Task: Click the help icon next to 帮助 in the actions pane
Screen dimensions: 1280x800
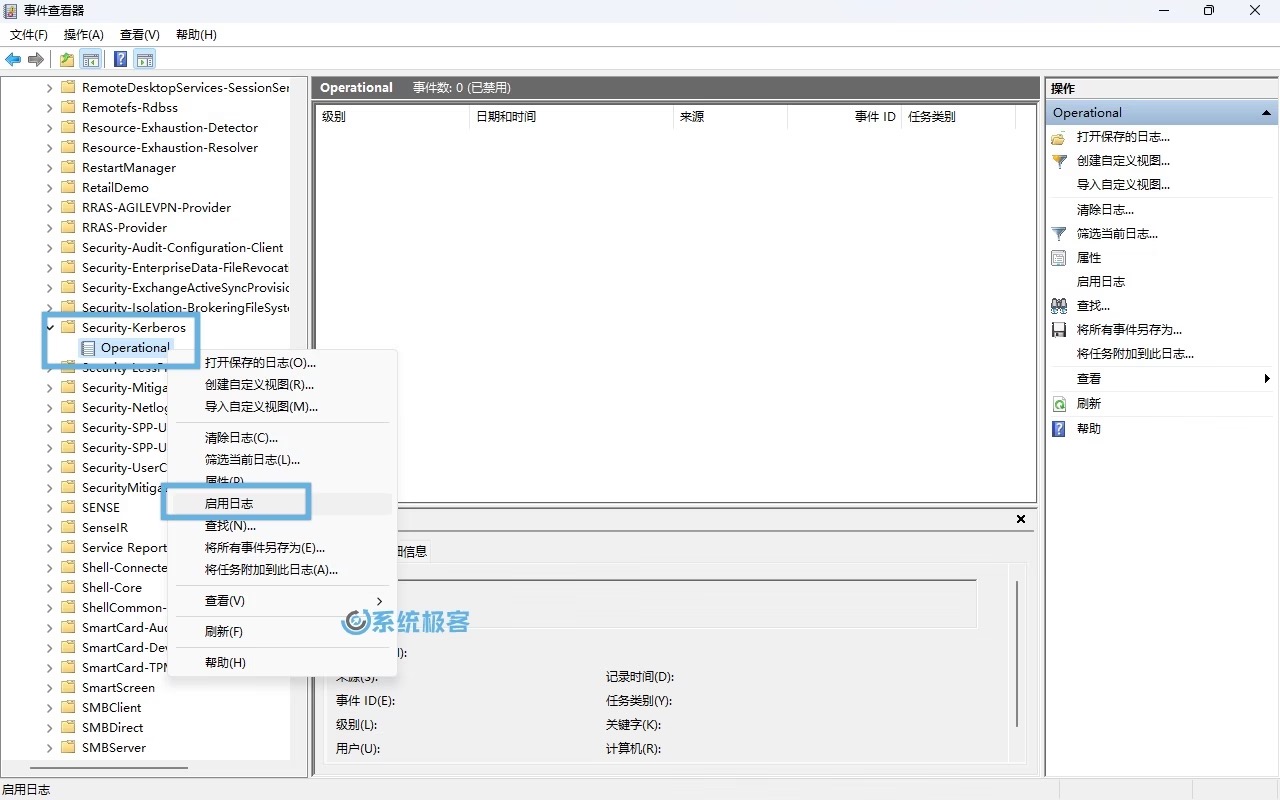Action: pyautogui.click(x=1059, y=429)
